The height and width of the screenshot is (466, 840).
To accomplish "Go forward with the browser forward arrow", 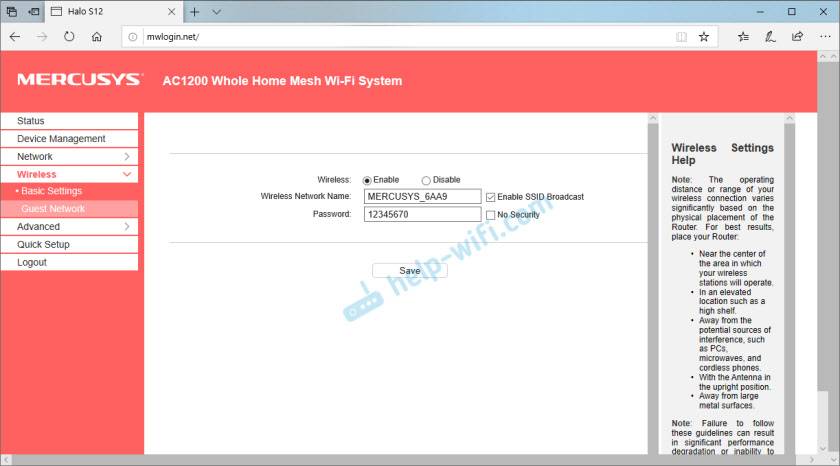I will [42, 36].
